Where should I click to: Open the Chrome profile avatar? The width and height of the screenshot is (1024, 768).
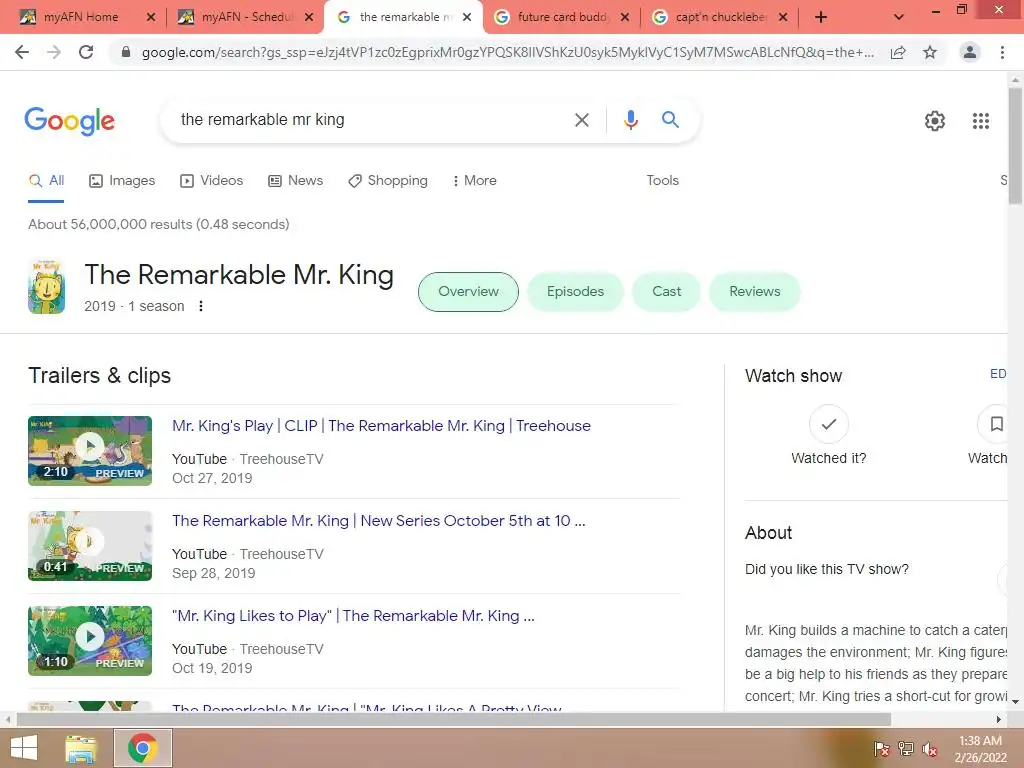(970, 52)
